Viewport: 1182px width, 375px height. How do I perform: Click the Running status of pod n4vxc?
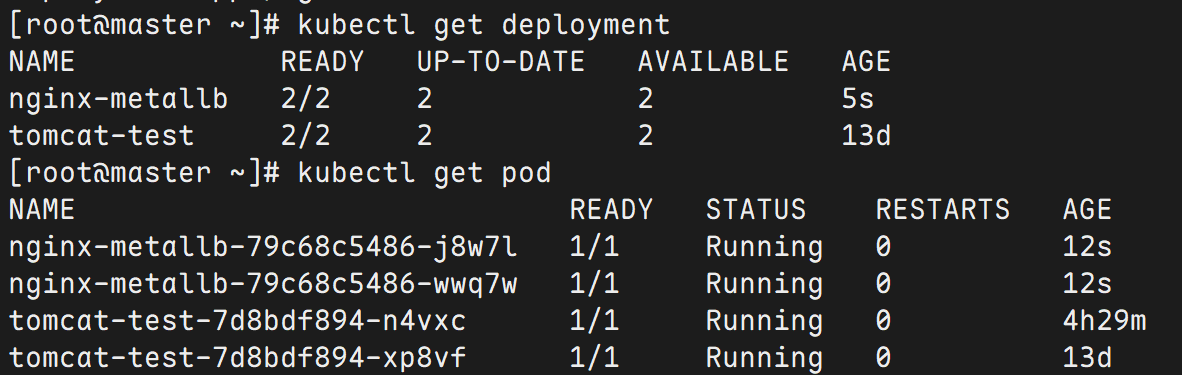point(764,322)
